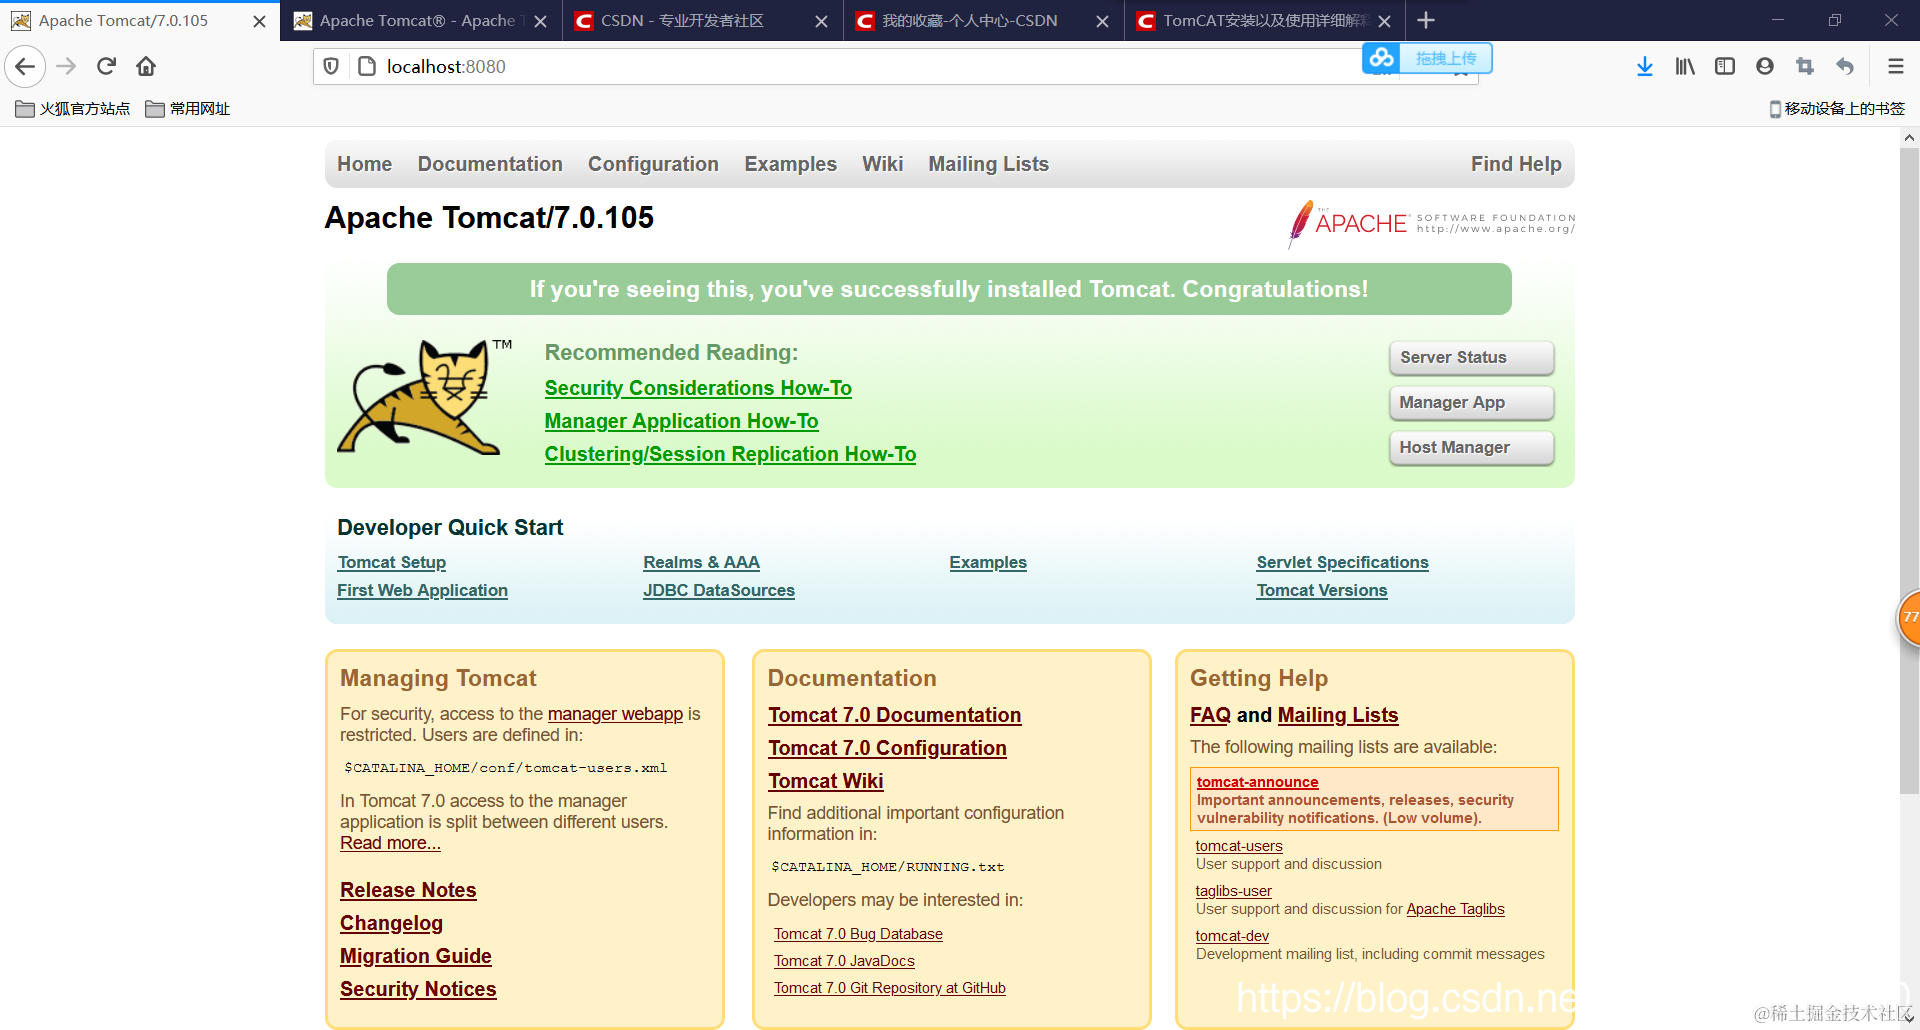Screen dimensions: 1920x1030
Task: Click the Tomcat cat mascot image
Action: (x=426, y=397)
